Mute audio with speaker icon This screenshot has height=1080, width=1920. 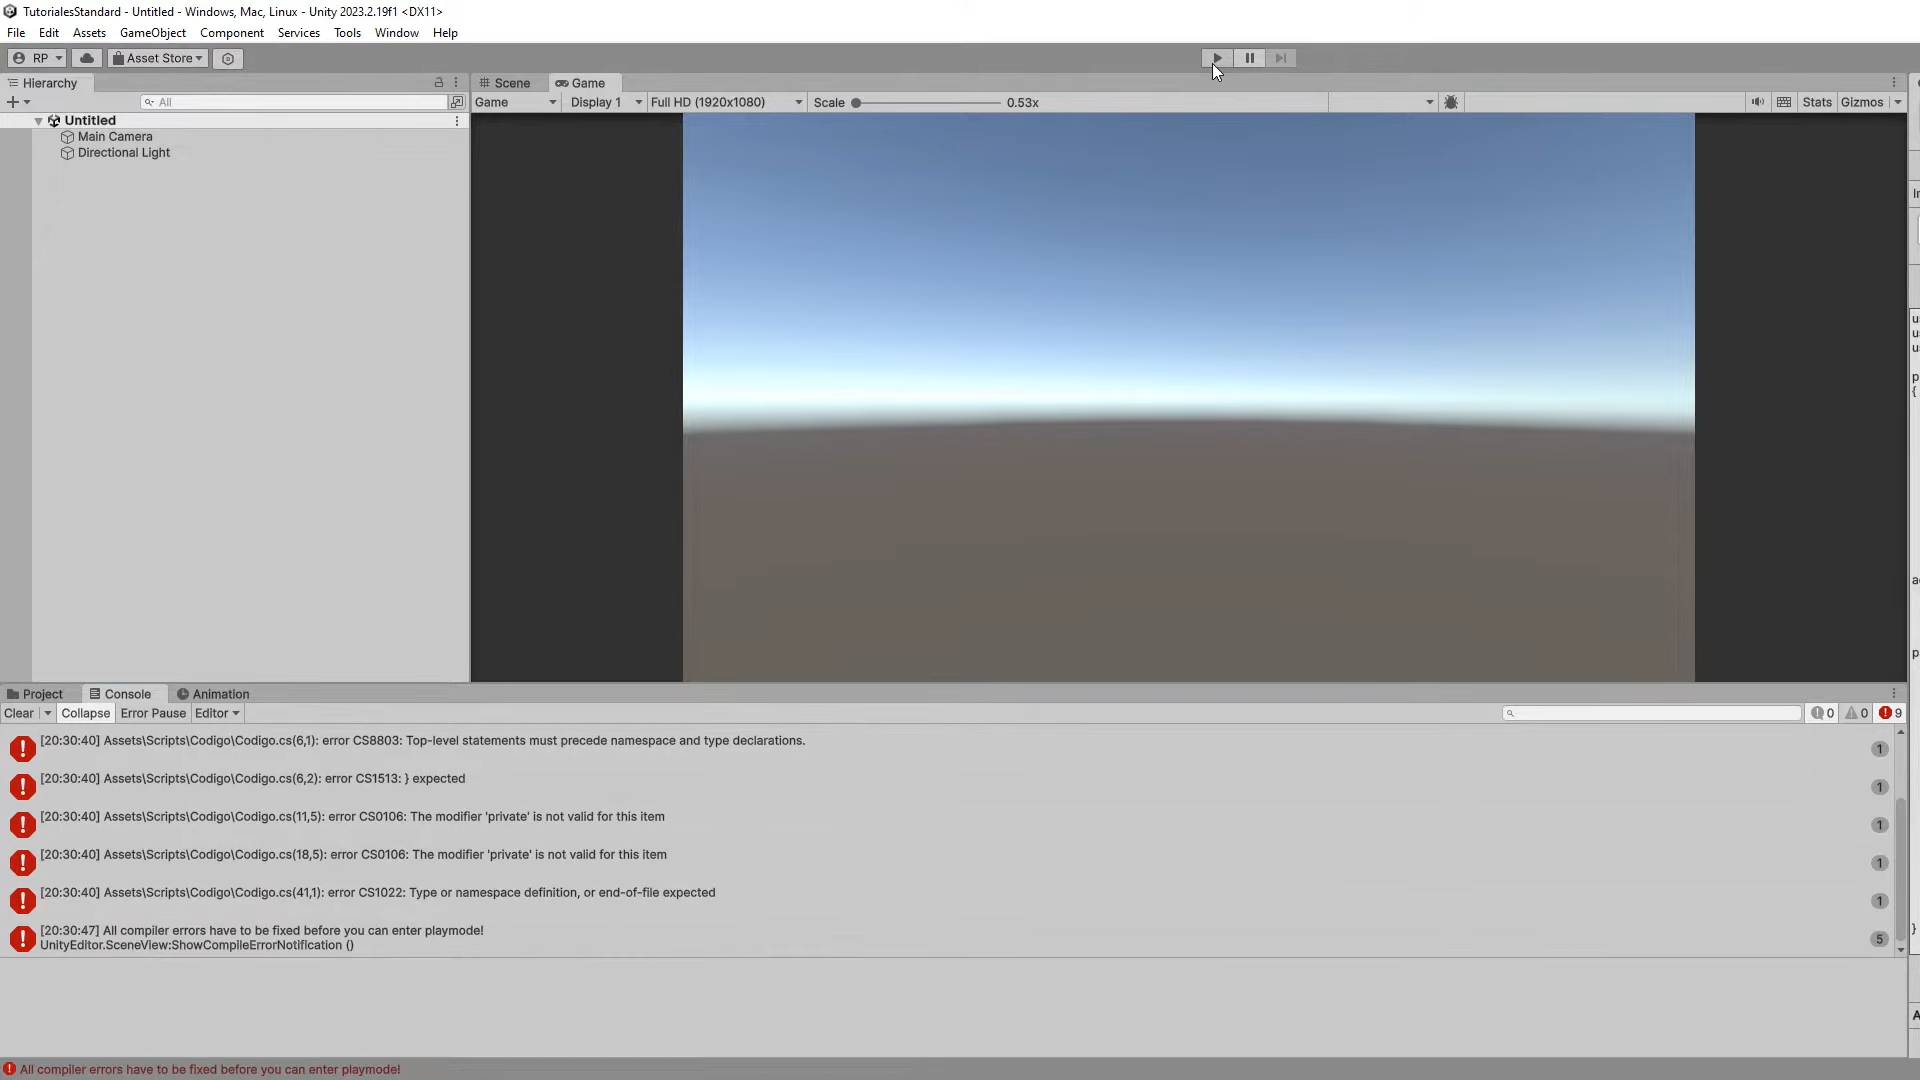point(1757,102)
